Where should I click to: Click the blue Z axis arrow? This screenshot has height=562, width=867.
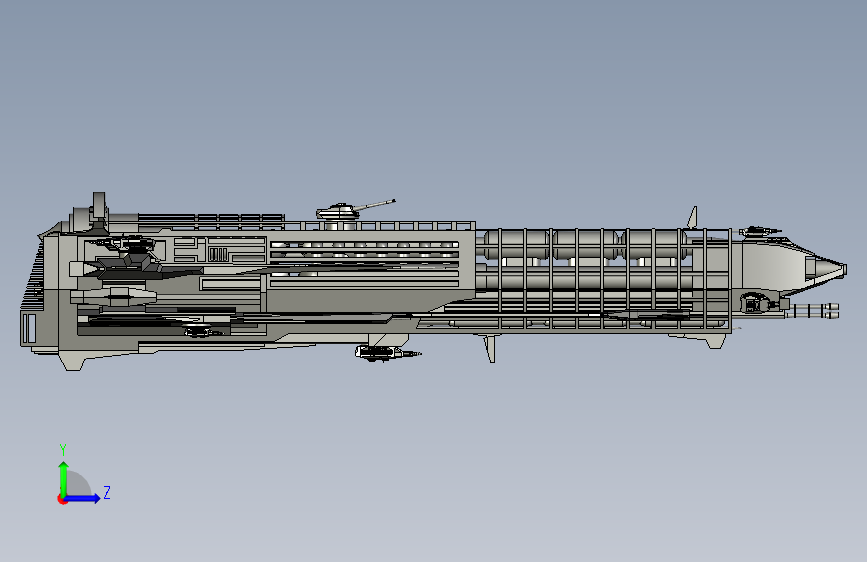pos(83,498)
